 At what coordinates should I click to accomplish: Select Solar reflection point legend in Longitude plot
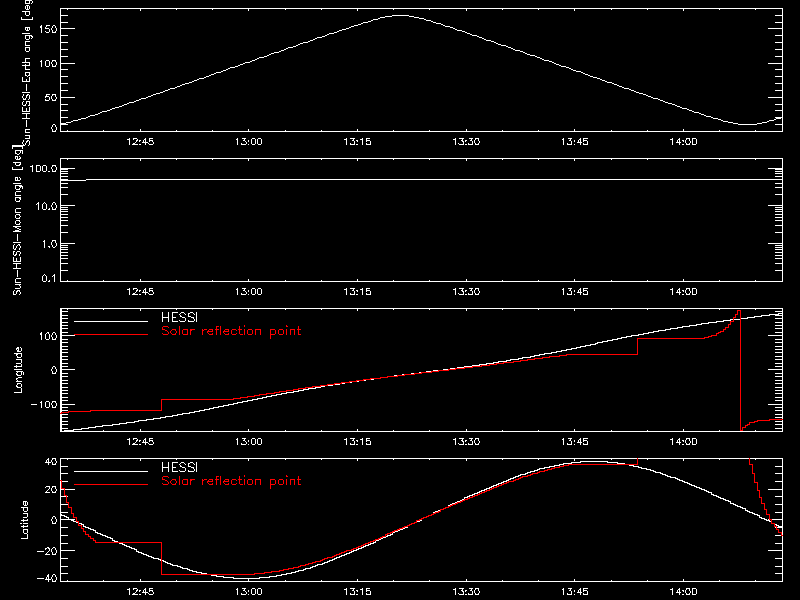[231, 331]
